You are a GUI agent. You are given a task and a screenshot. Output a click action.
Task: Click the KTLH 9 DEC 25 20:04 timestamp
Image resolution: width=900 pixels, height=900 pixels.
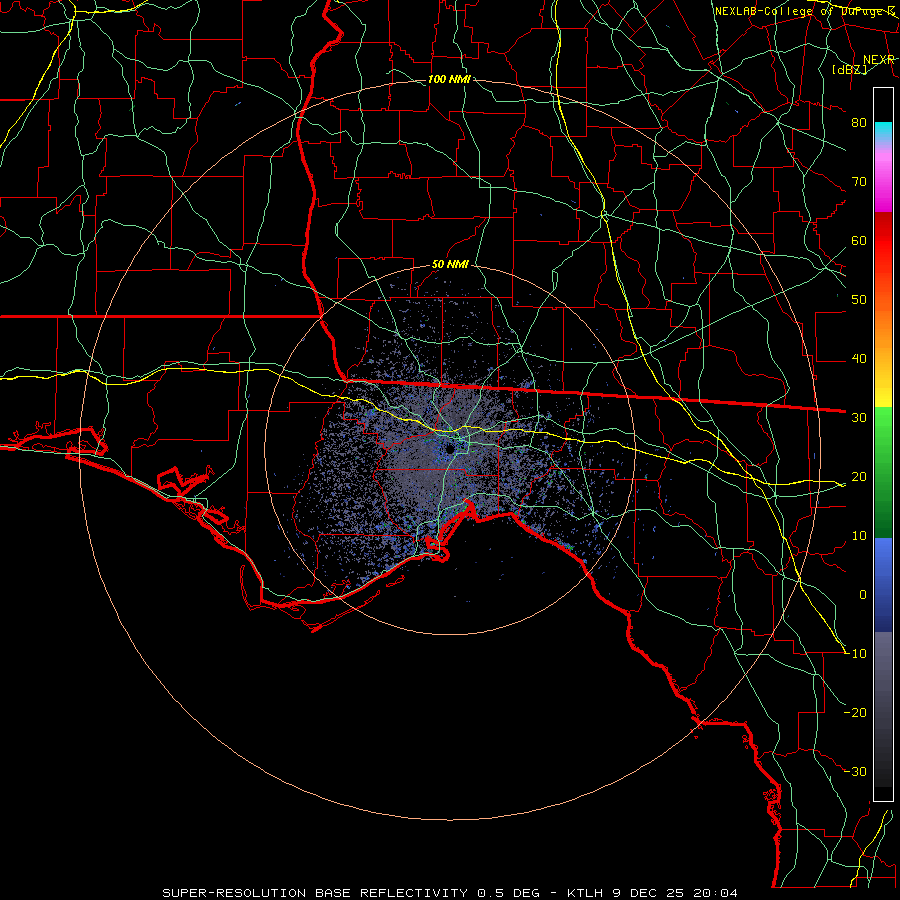point(652,893)
